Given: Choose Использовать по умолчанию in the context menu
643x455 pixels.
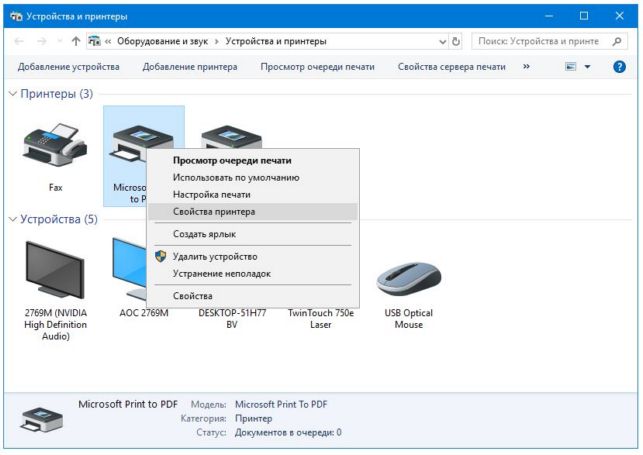Looking at the screenshot, I should click(253, 178).
